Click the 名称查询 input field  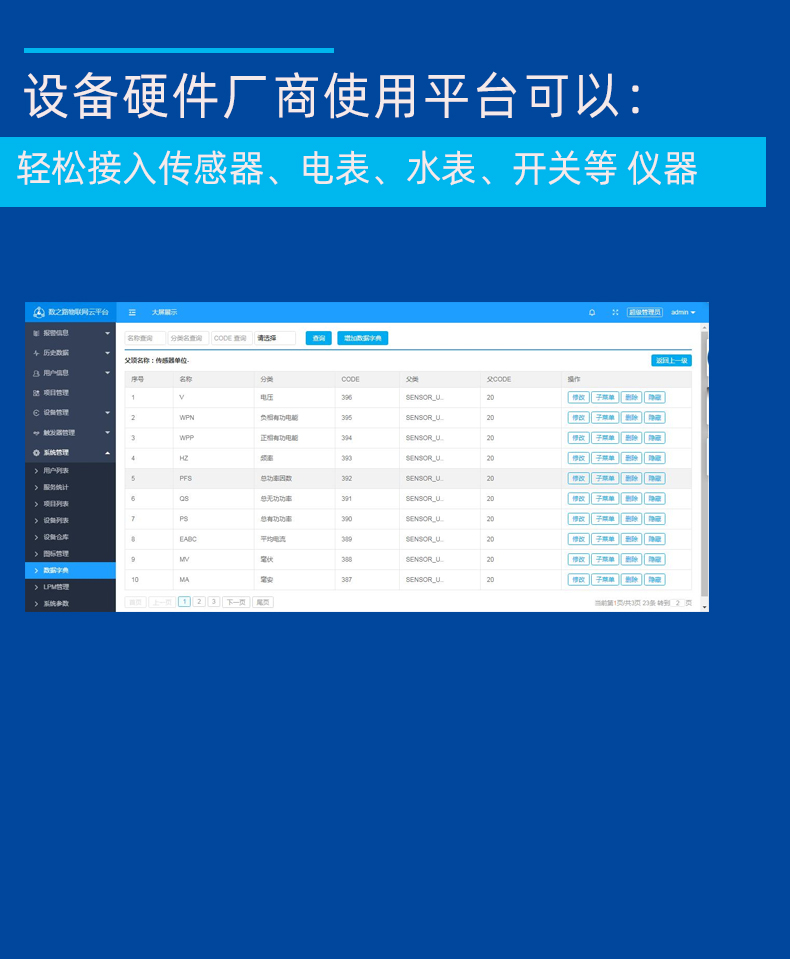(145, 339)
